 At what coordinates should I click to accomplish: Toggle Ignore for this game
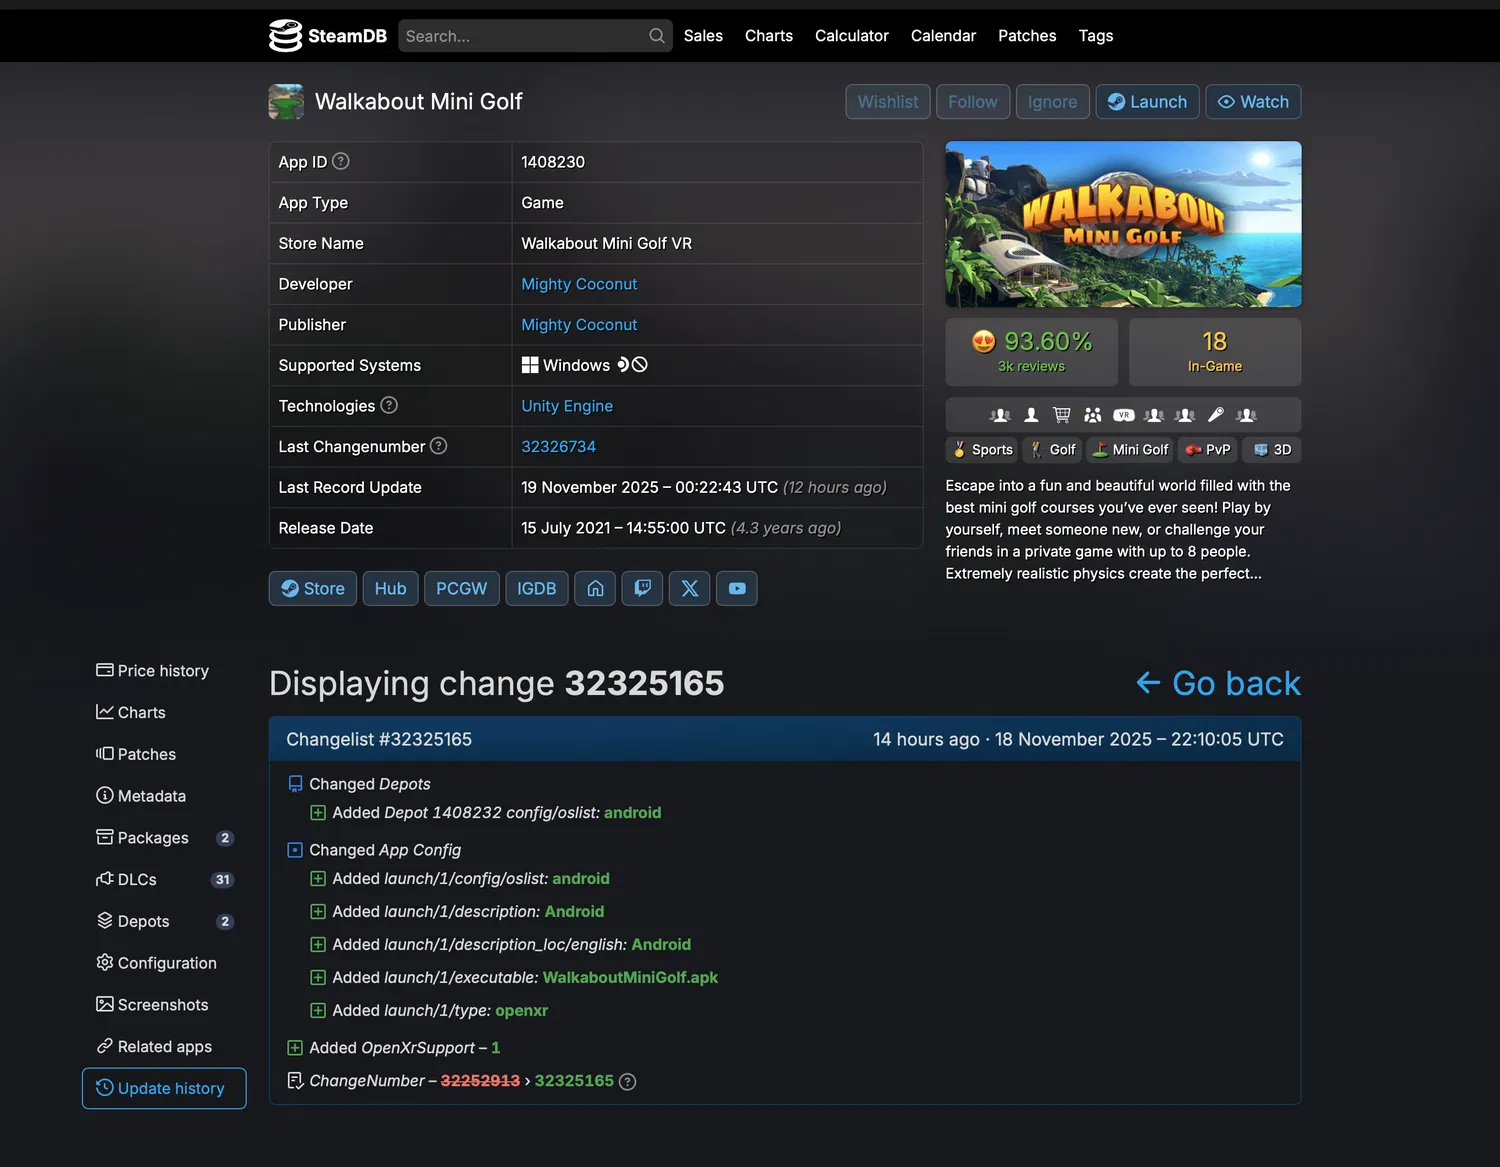1053,102
